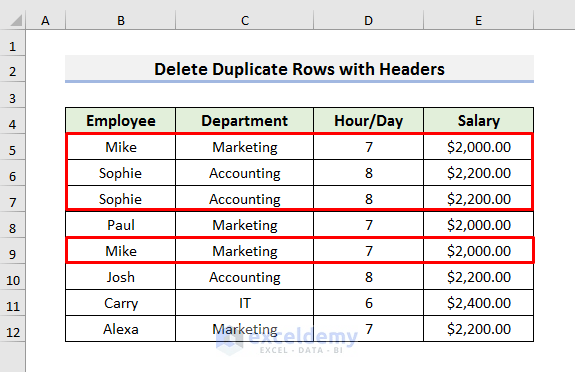Select the $2,400.00 salary cell
This screenshot has height=372, width=575.
click(479, 303)
